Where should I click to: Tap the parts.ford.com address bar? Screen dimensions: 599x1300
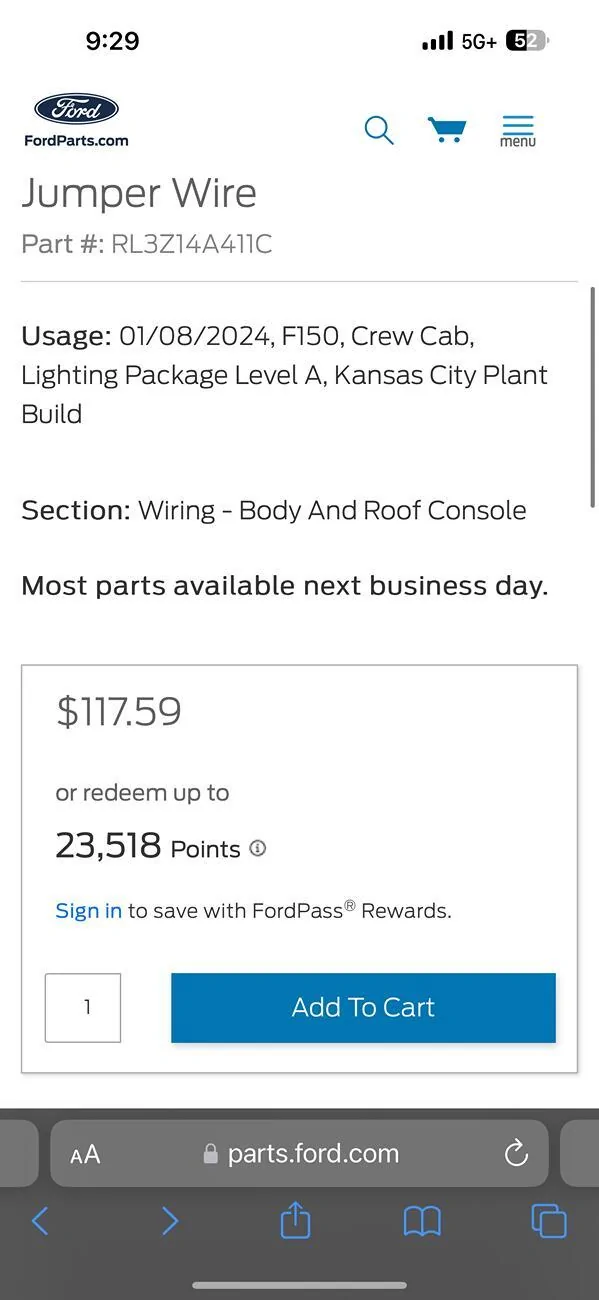click(x=313, y=1153)
